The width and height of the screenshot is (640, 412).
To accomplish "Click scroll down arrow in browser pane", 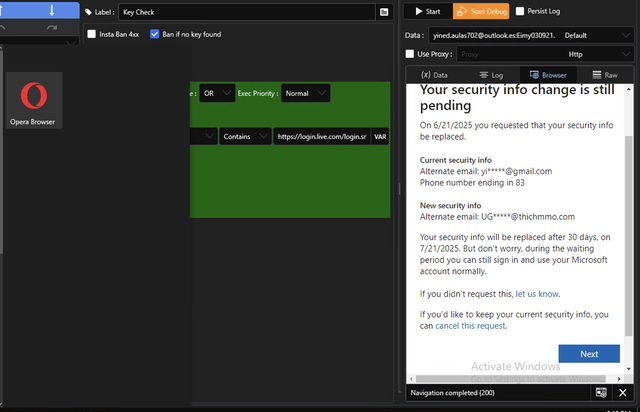I will (x=629, y=369).
